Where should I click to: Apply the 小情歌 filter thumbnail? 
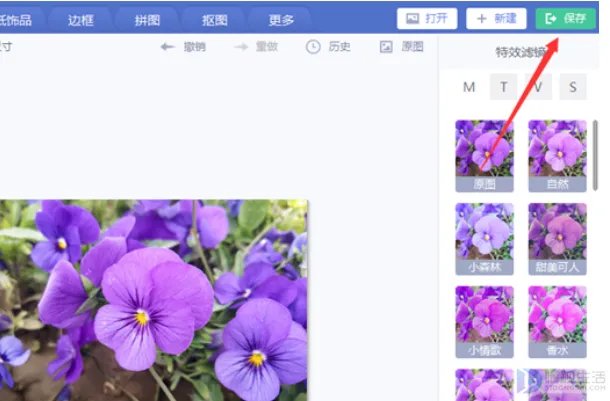484,322
